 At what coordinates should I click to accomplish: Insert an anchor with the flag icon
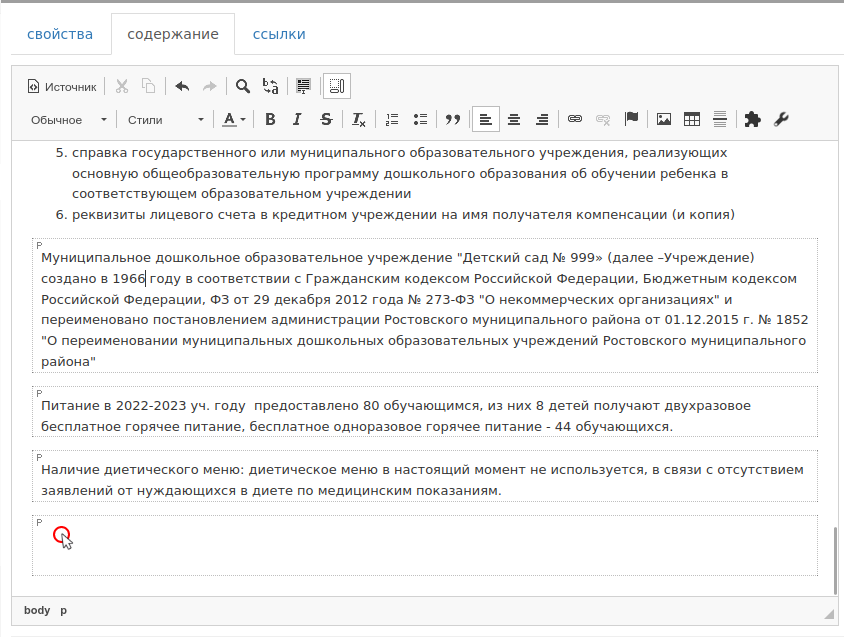point(631,120)
